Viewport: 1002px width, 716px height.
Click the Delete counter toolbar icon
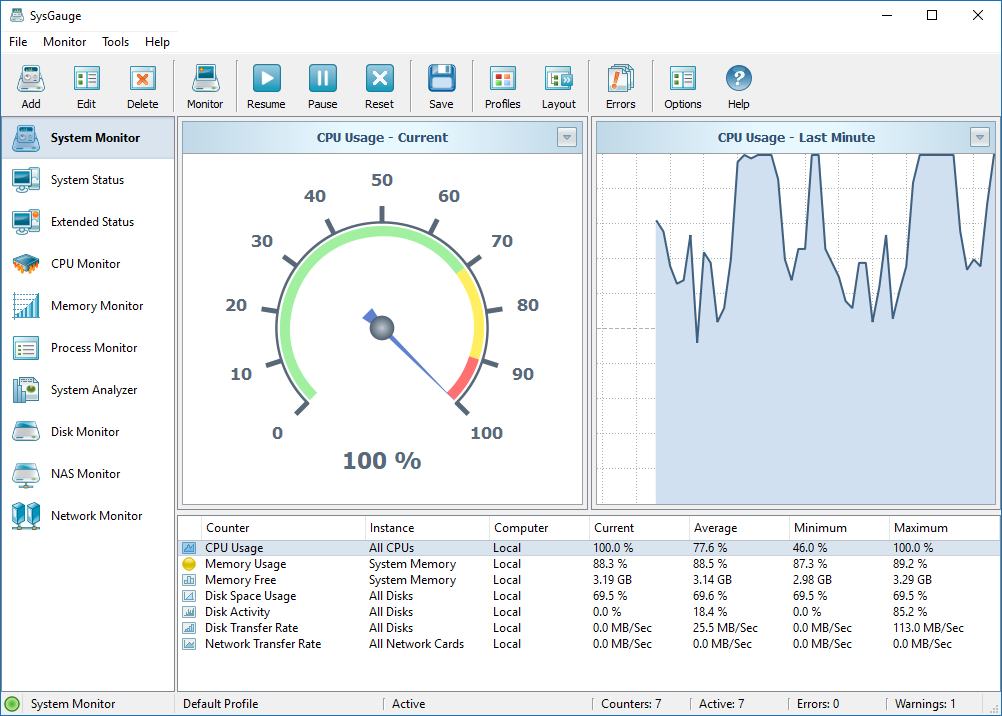click(x=143, y=79)
